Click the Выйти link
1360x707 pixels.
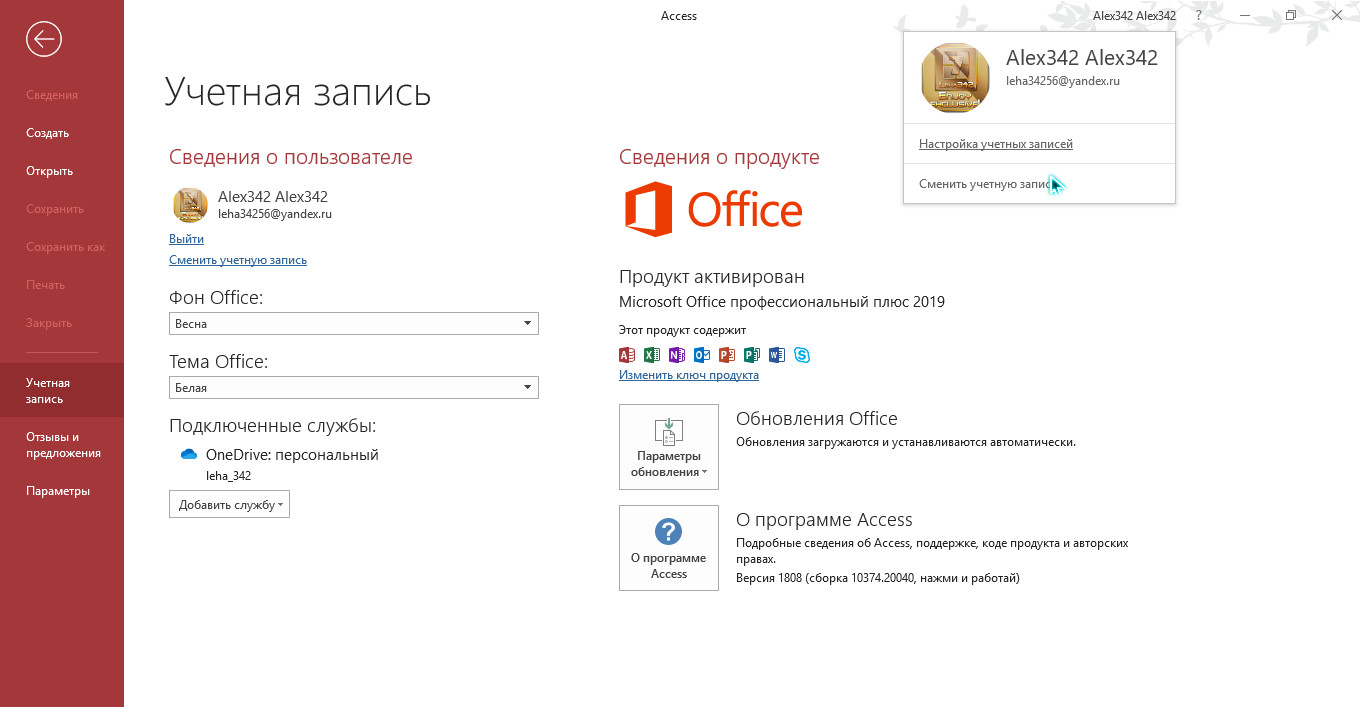coord(186,239)
